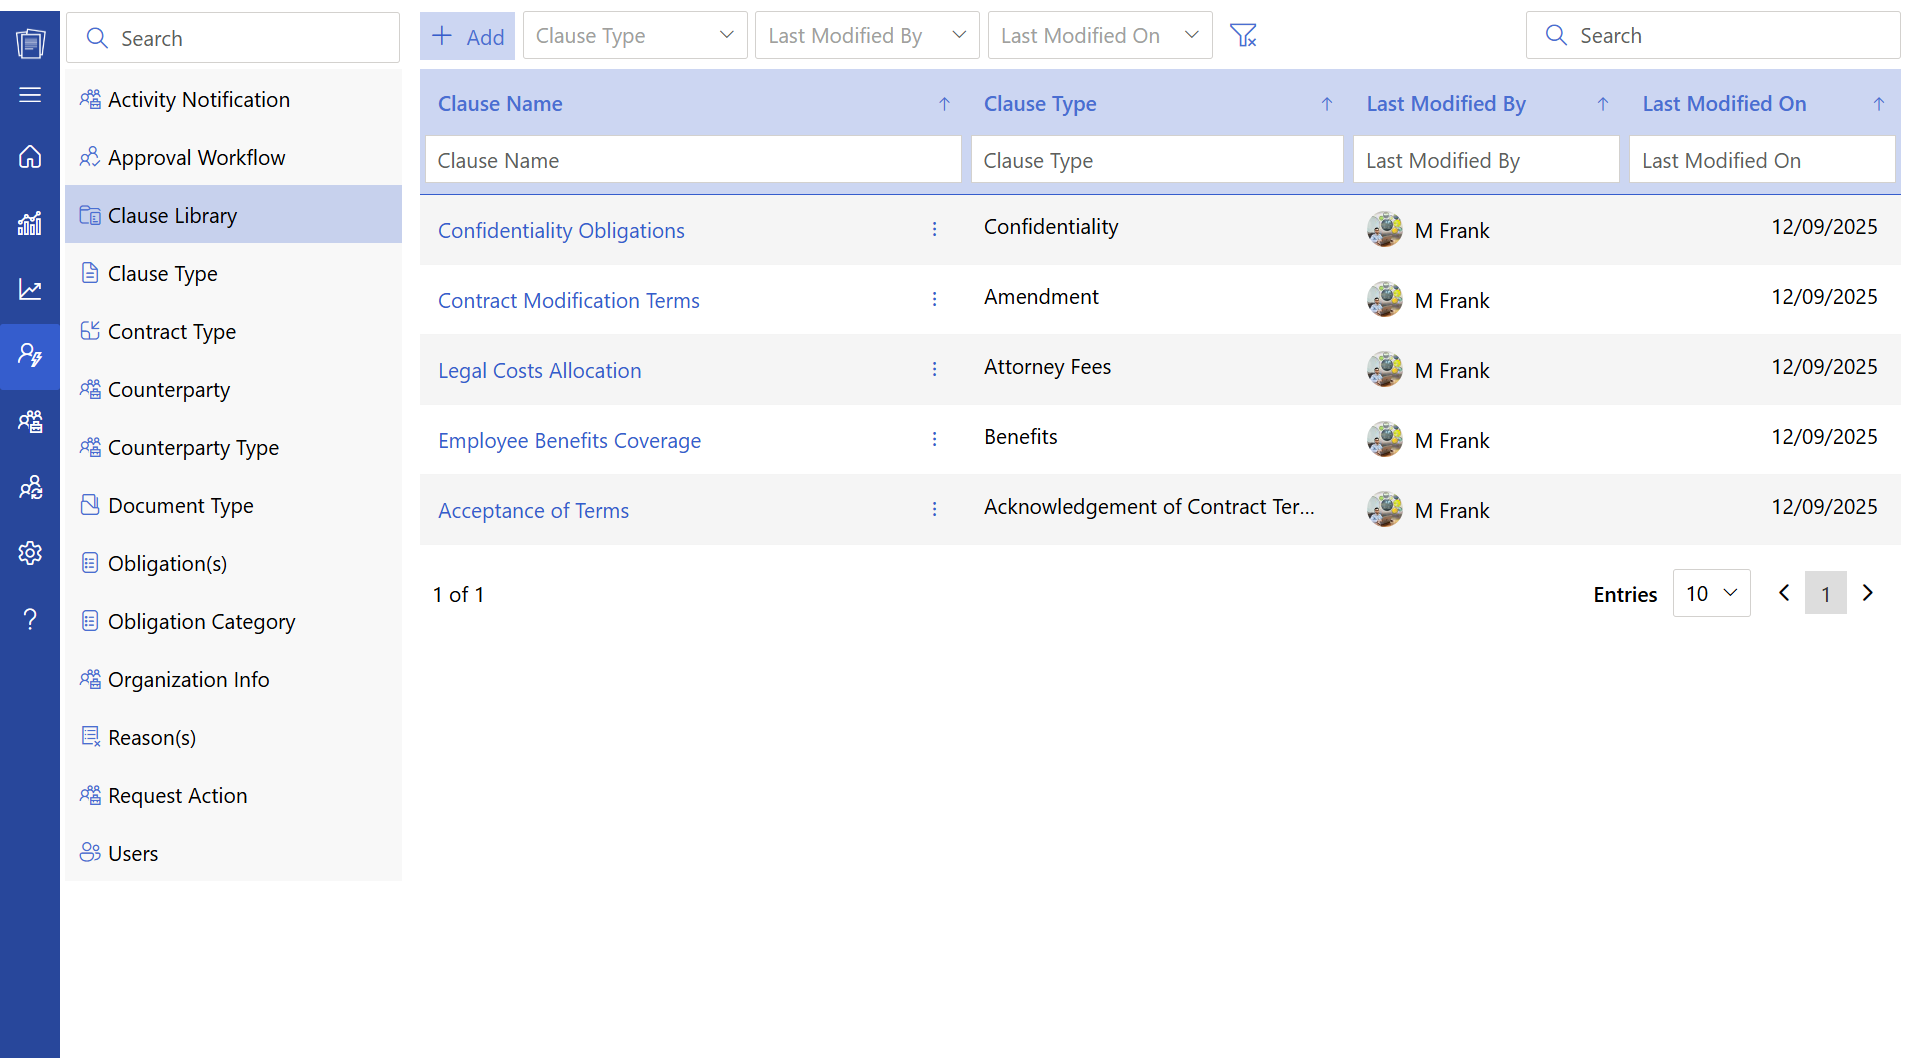The height and width of the screenshot is (1060, 1919).
Task: Expand the Last Modified By filter dropdown
Action: (866, 35)
